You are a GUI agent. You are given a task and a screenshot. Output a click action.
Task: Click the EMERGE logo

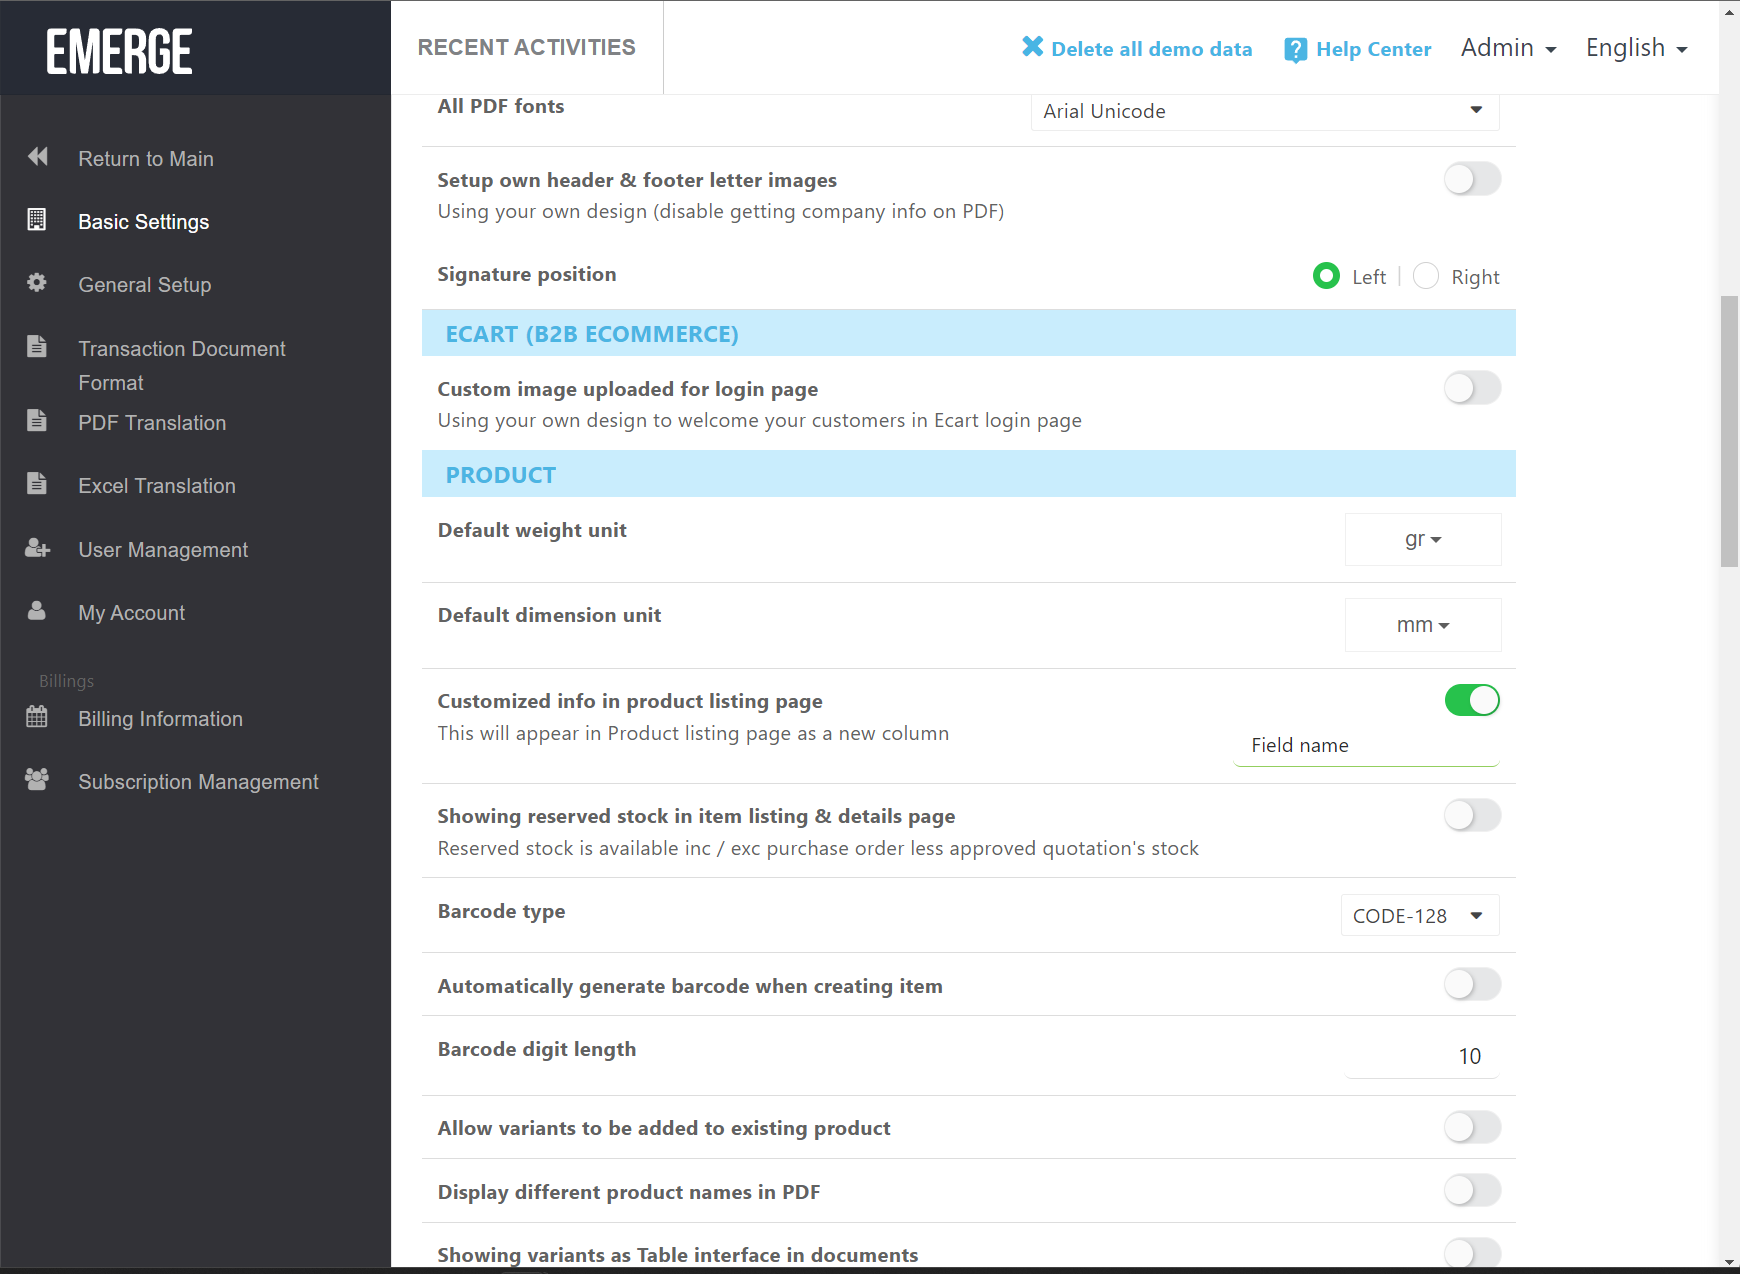pos(119,51)
